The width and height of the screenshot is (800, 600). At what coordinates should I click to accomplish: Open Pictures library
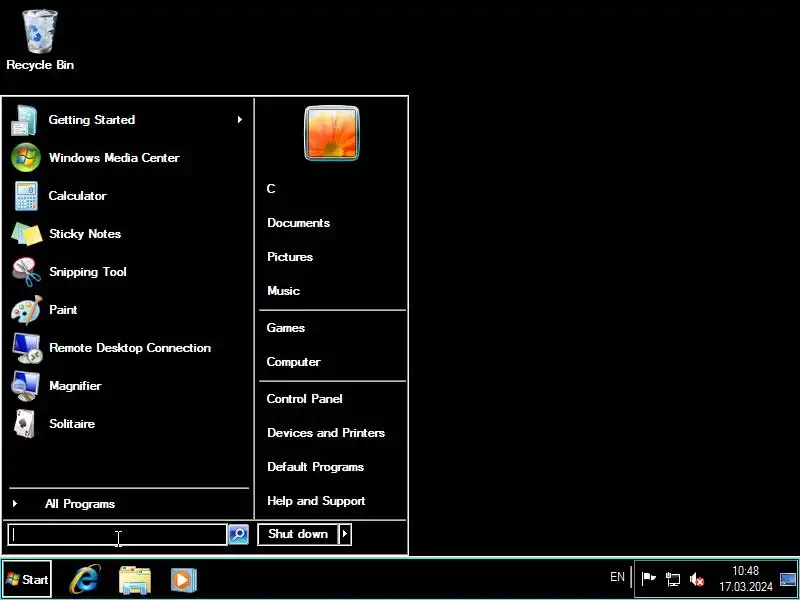point(290,257)
